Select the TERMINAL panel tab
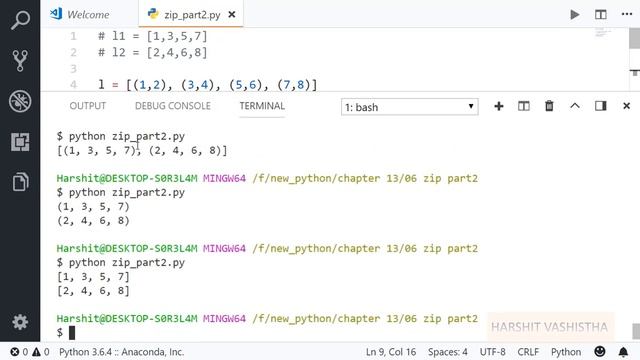The height and width of the screenshot is (360, 640). tap(262, 106)
